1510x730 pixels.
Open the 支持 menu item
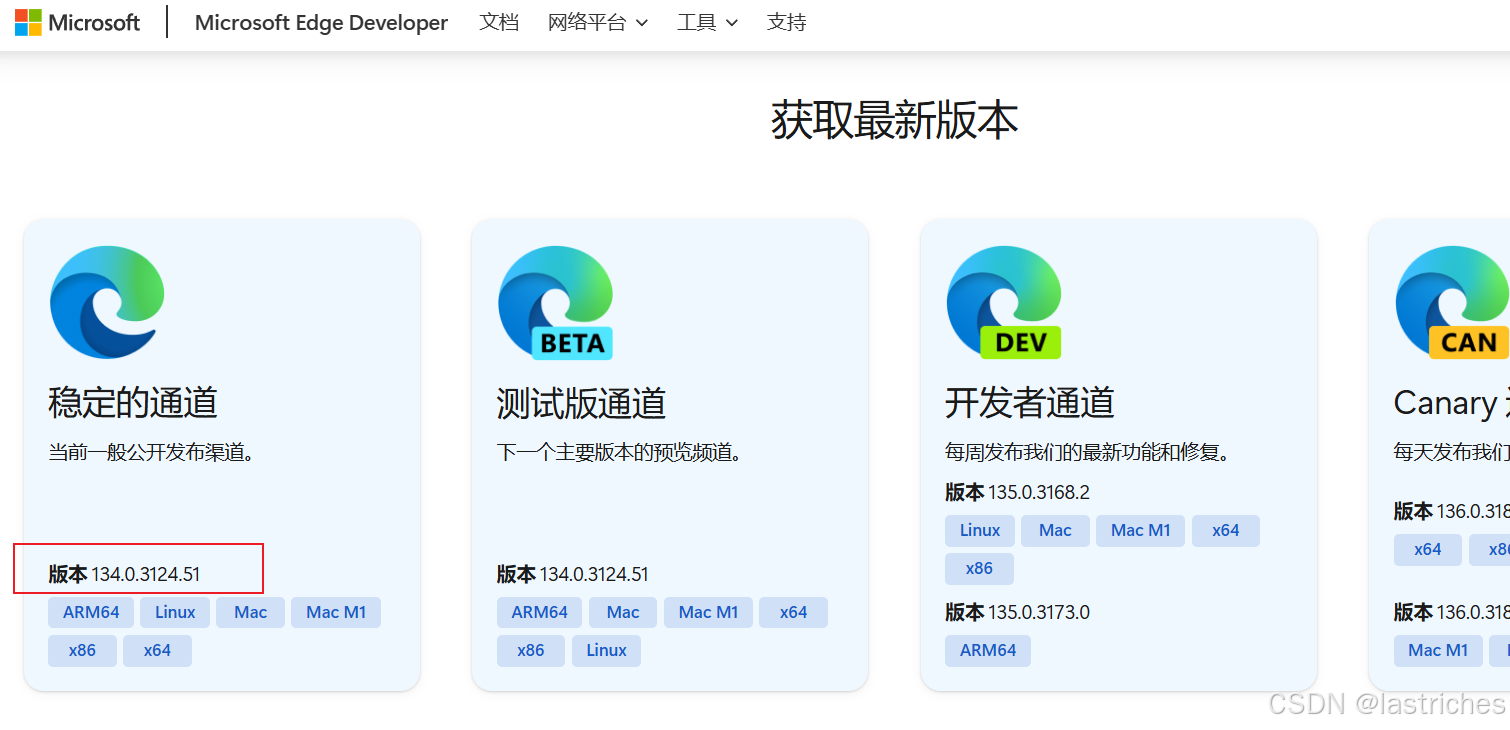click(787, 22)
